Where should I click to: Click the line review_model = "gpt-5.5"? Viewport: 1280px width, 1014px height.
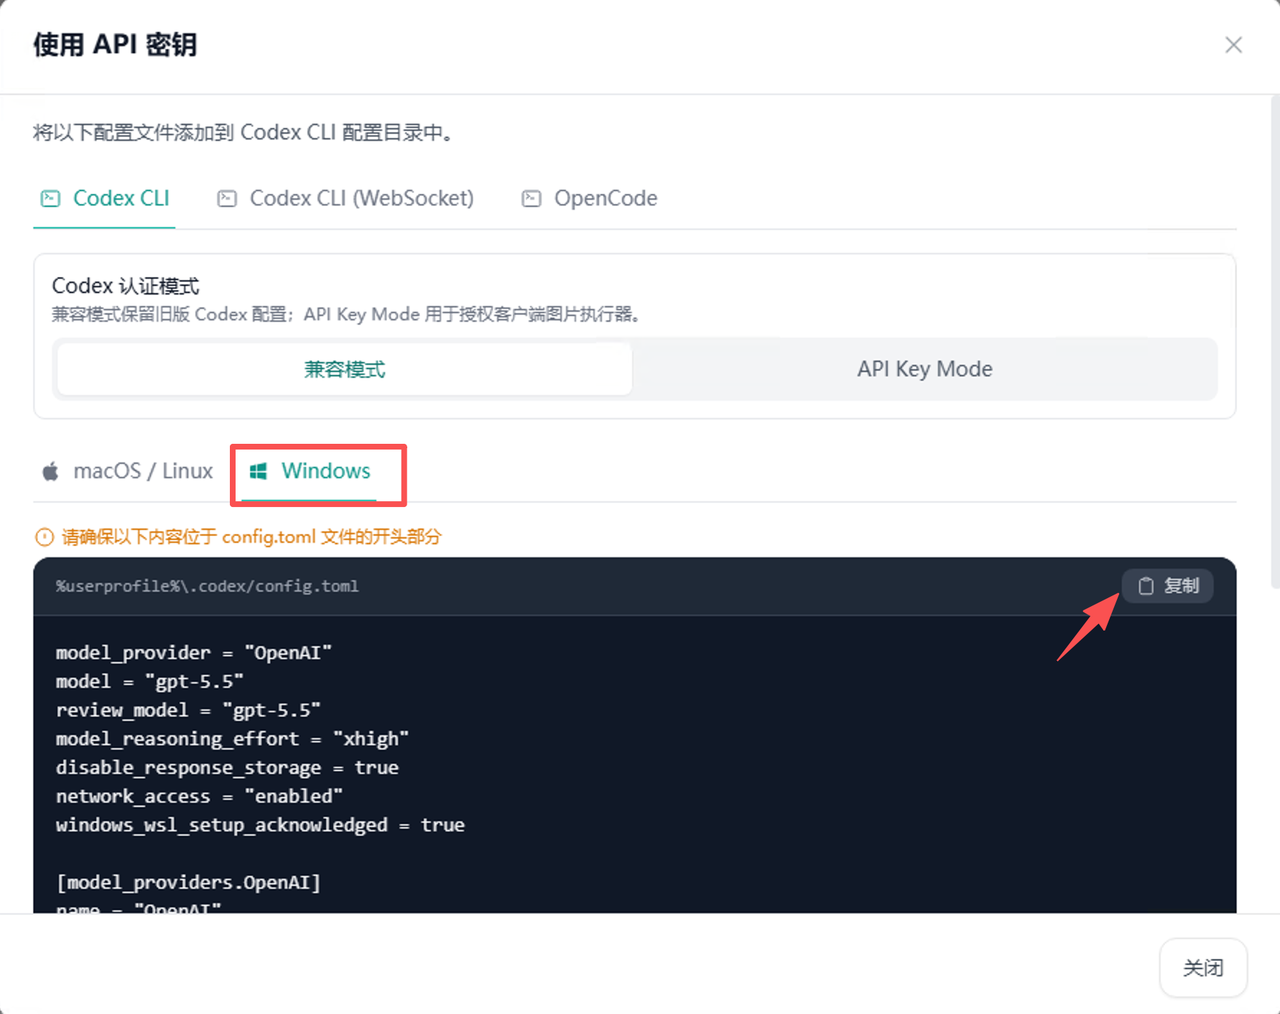[188, 710]
